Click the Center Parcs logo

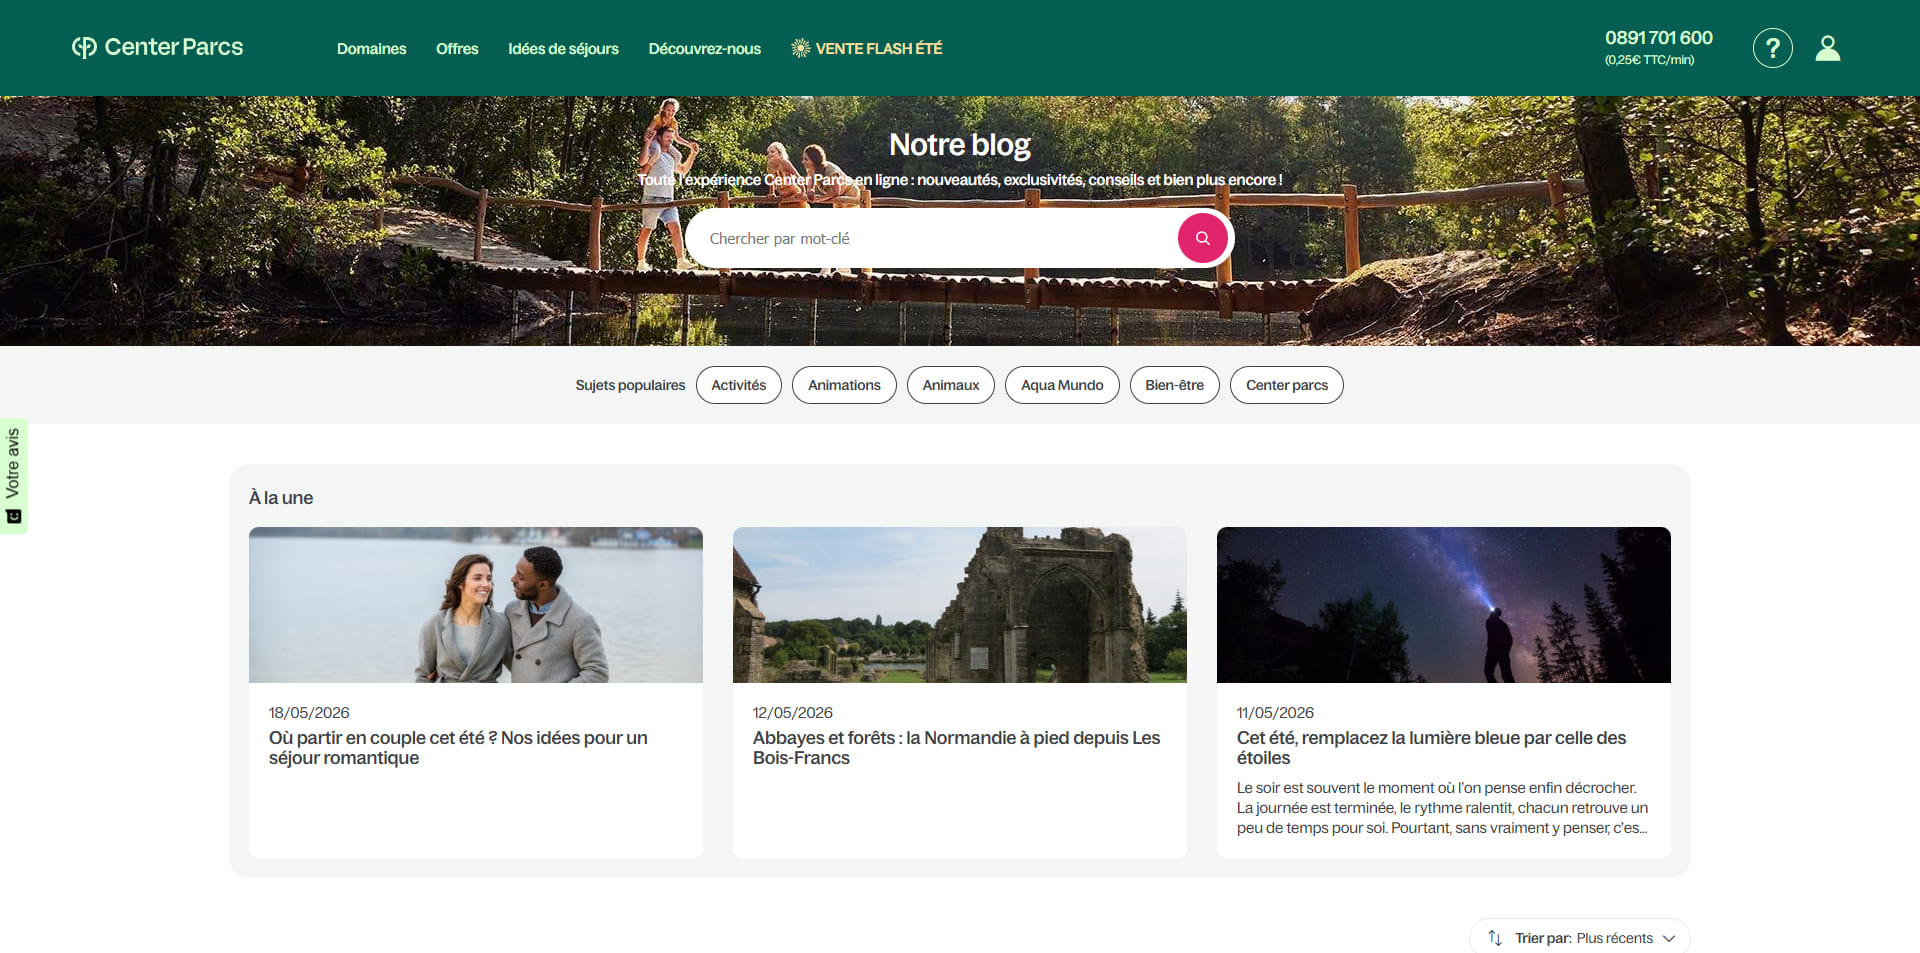157,47
